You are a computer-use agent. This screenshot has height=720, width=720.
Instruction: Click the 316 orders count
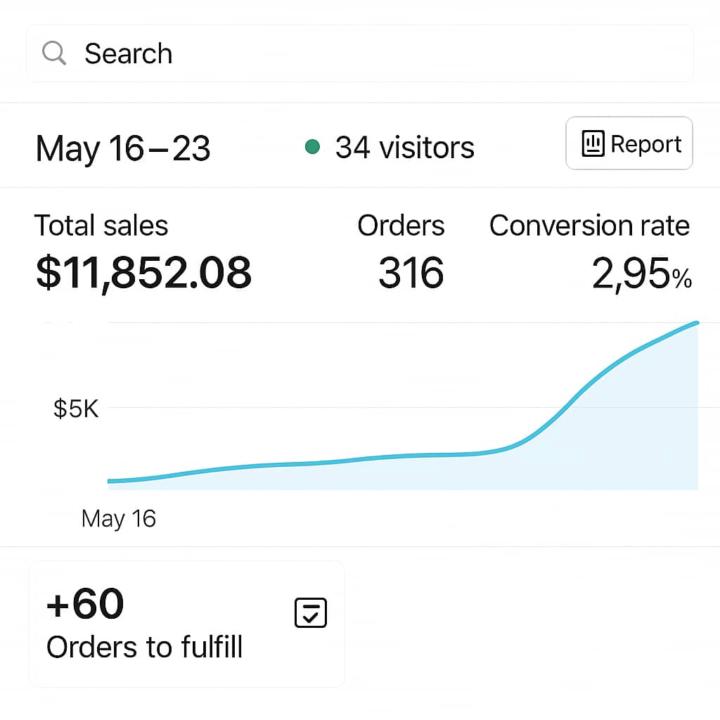[x=411, y=272]
